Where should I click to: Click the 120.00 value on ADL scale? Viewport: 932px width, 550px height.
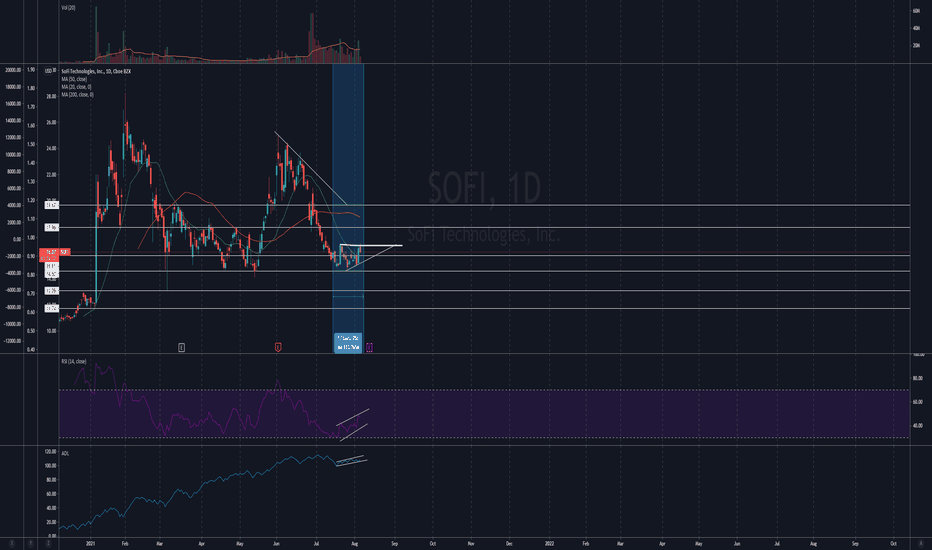[x=51, y=452]
